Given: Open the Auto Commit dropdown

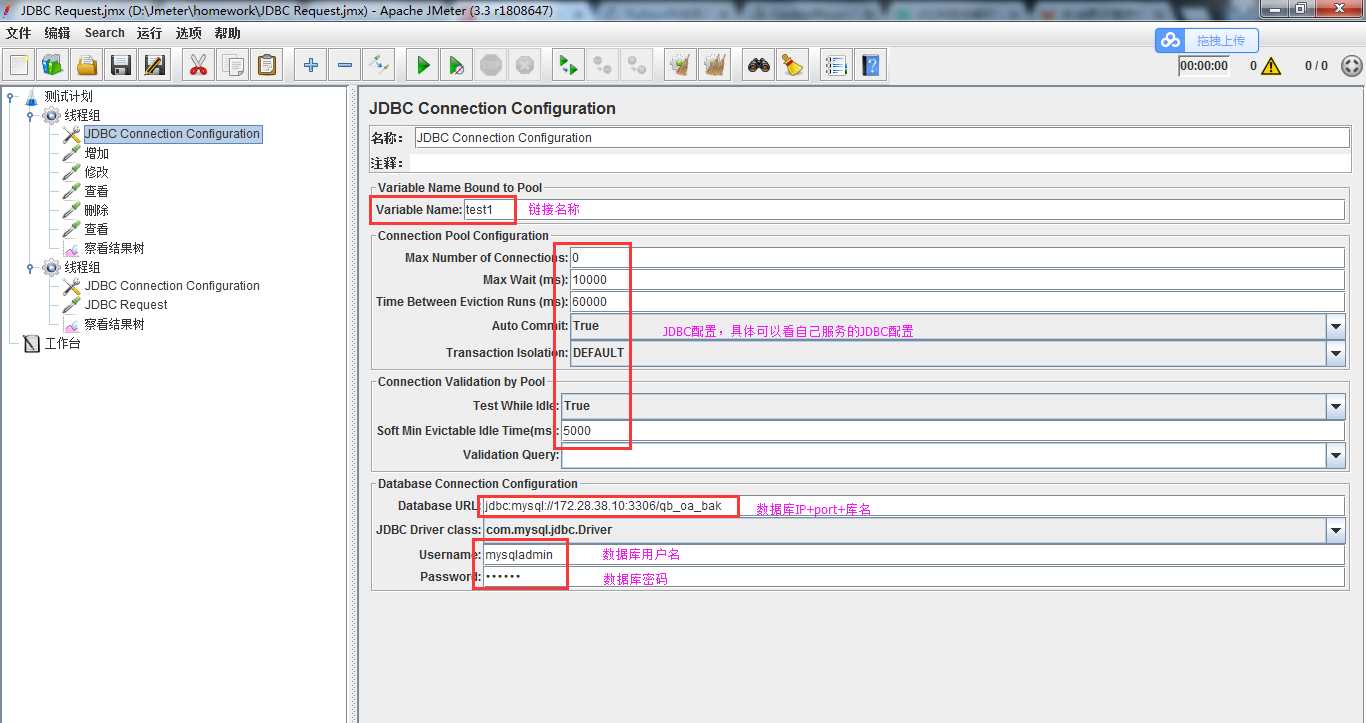Looking at the screenshot, I should (x=1336, y=327).
